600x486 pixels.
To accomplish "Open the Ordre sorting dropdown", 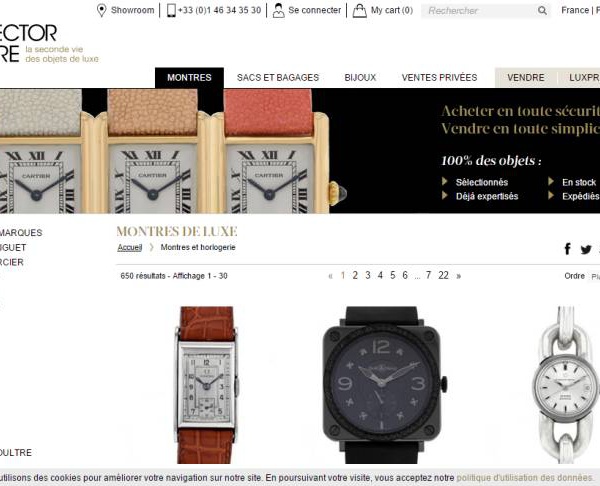I will [596, 276].
